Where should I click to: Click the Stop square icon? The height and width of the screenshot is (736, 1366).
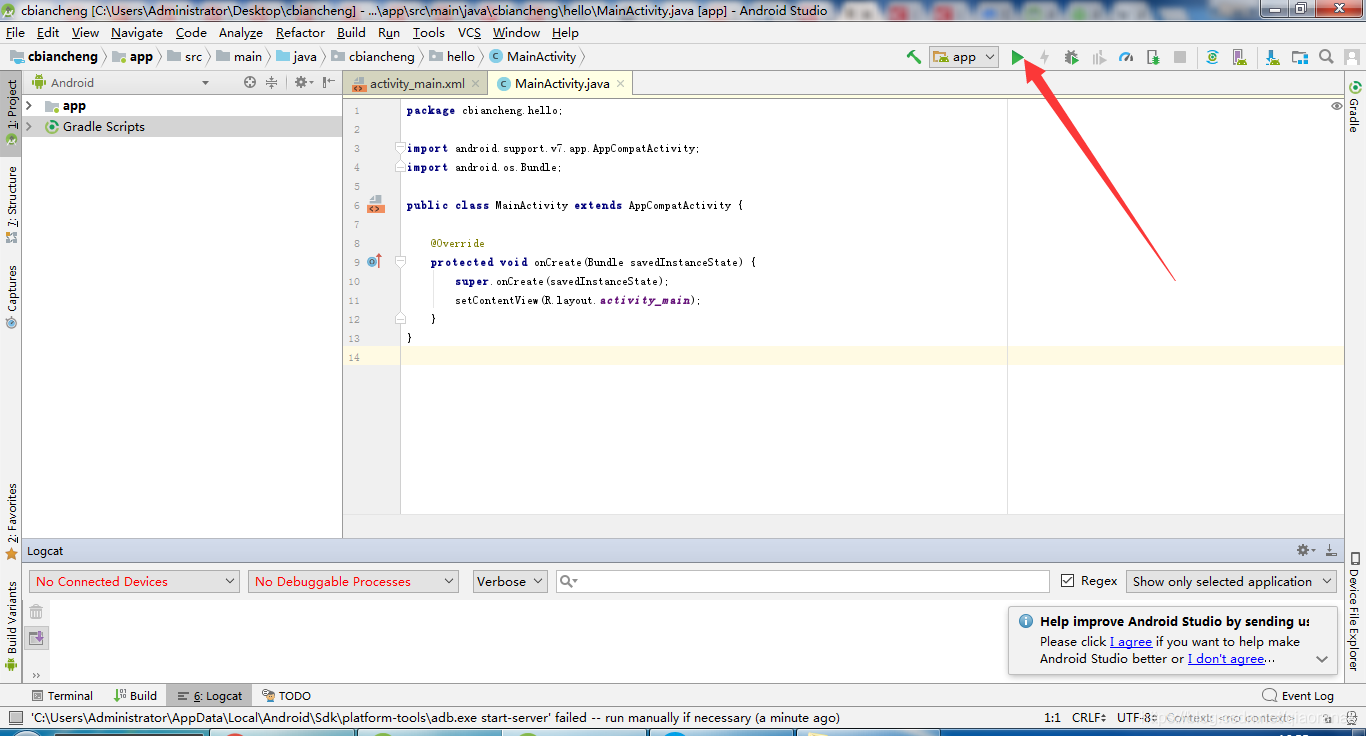coord(1180,57)
